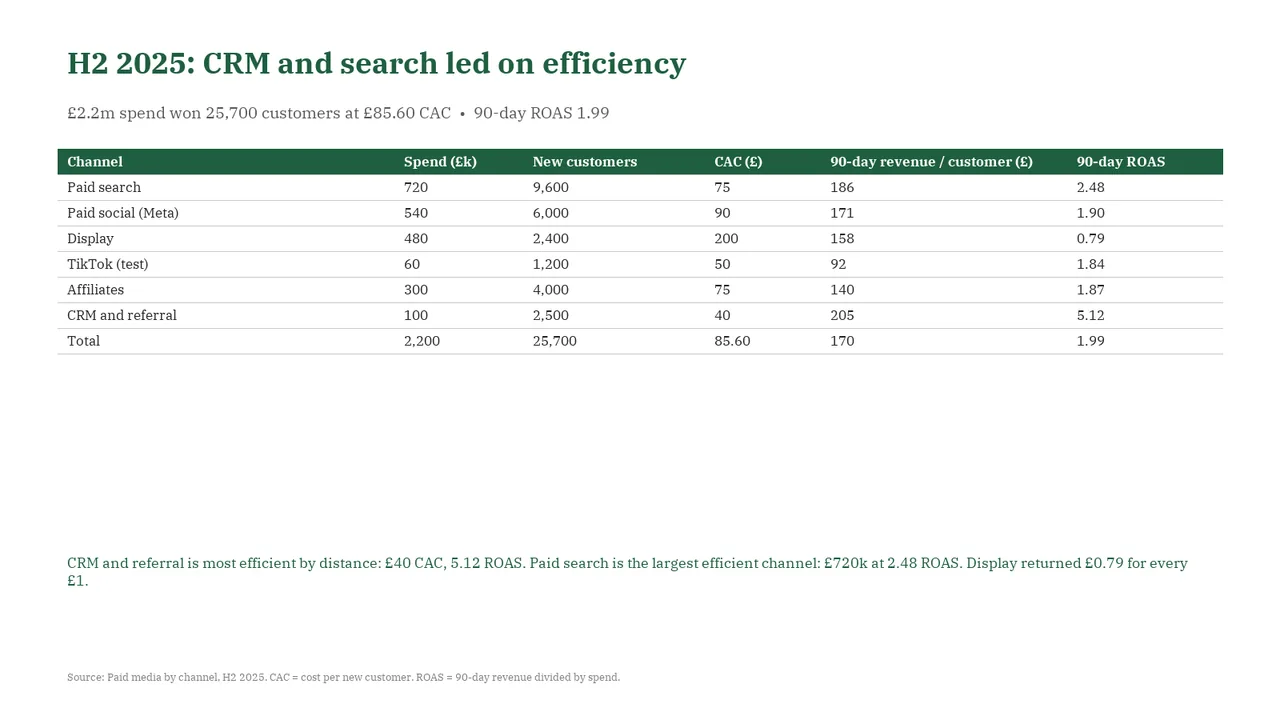Click the slide title about CRM and search
This screenshot has height=720, width=1280.
tap(376, 63)
